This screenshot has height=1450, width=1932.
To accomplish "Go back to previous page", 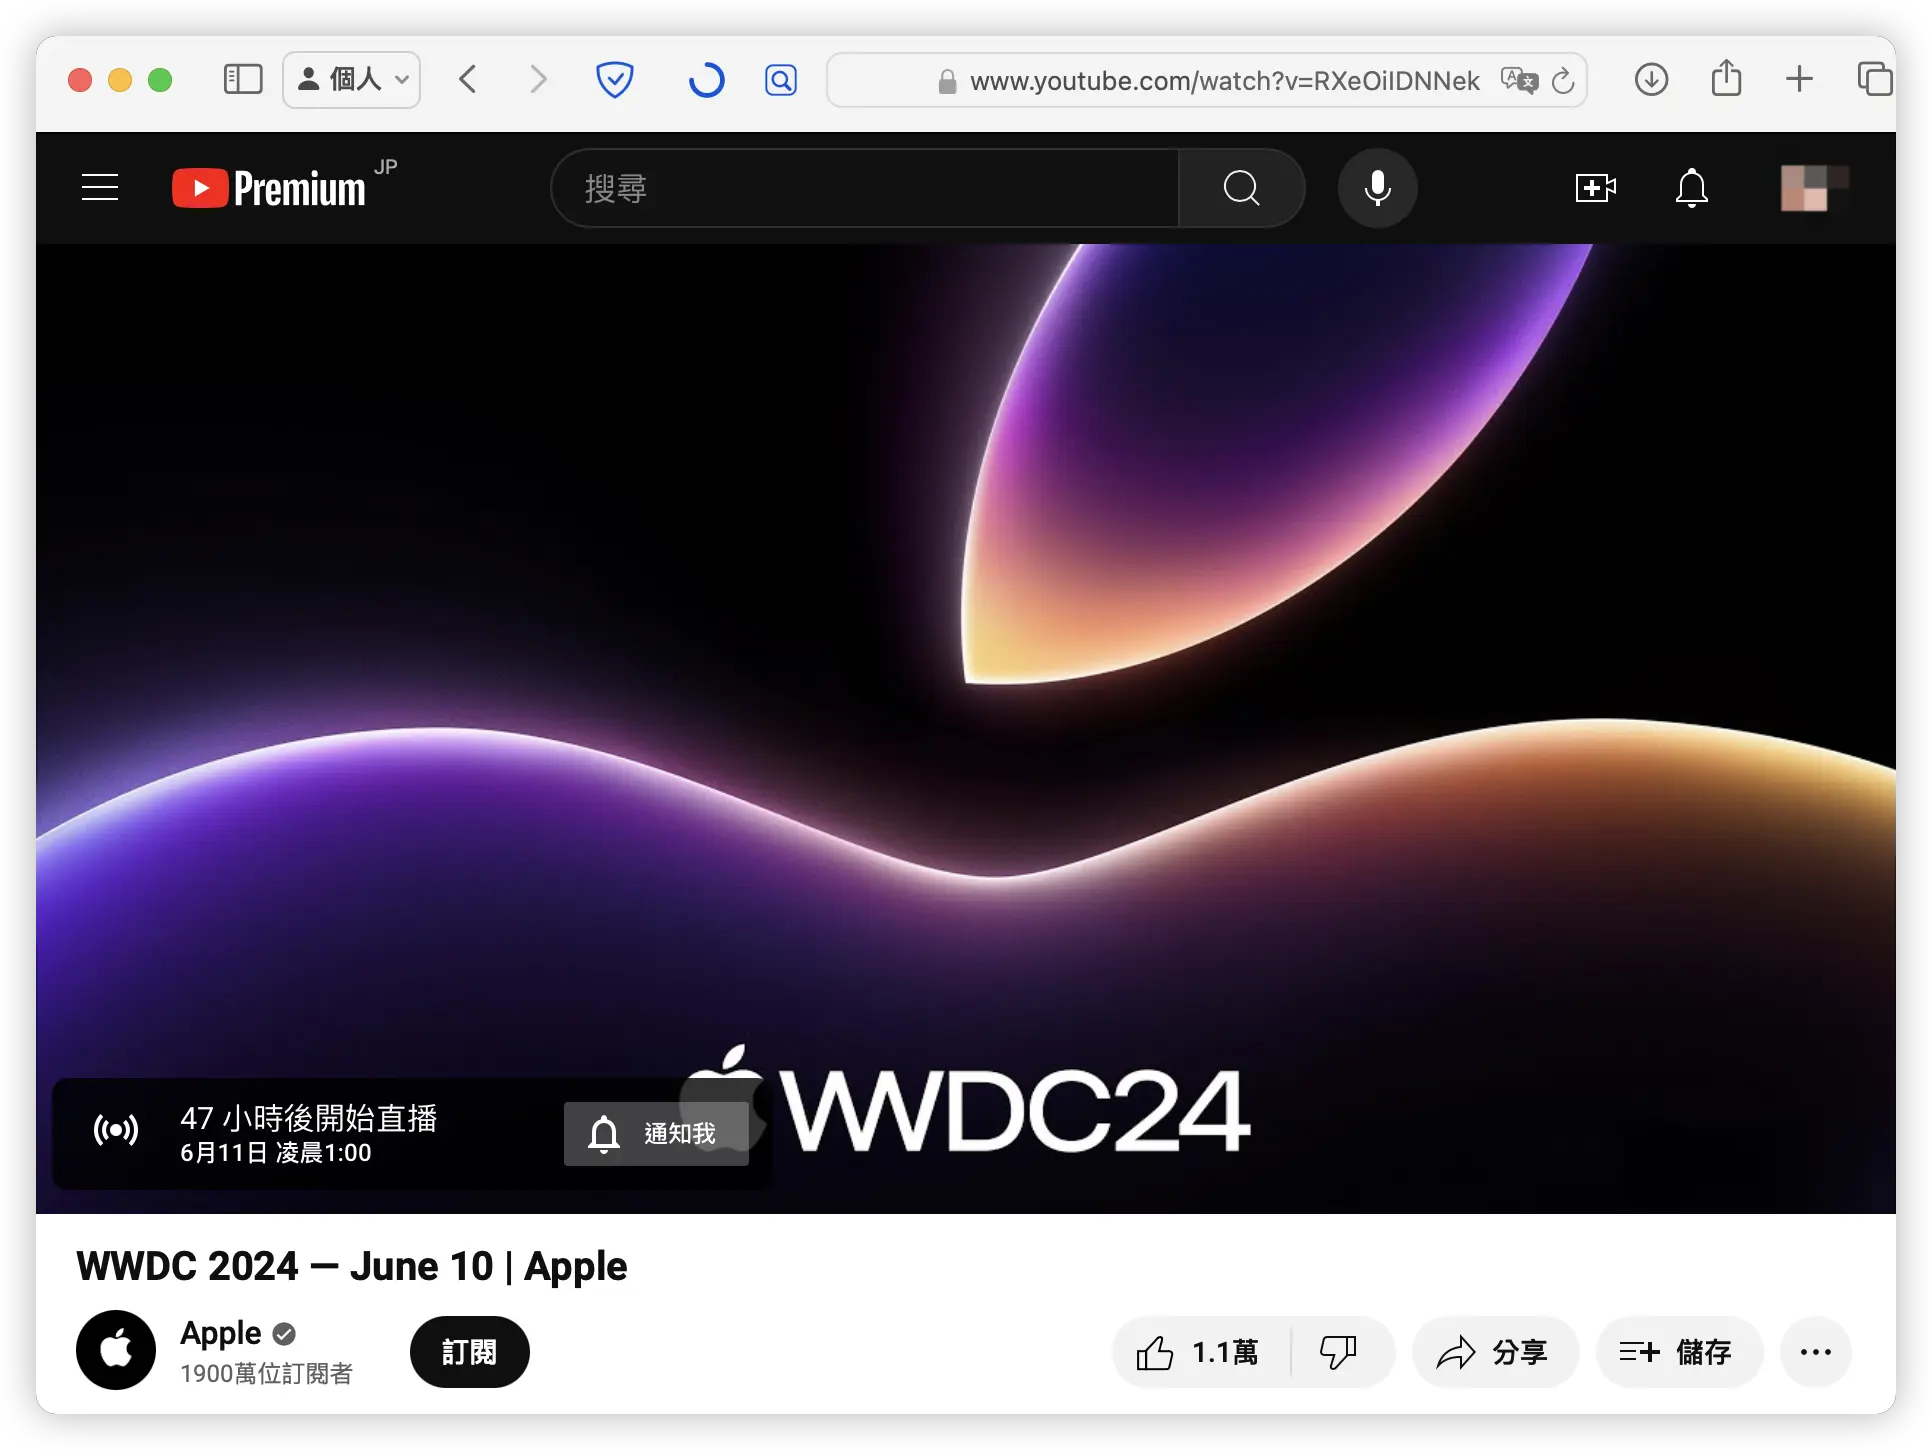I will pyautogui.click(x=468, y=79).
